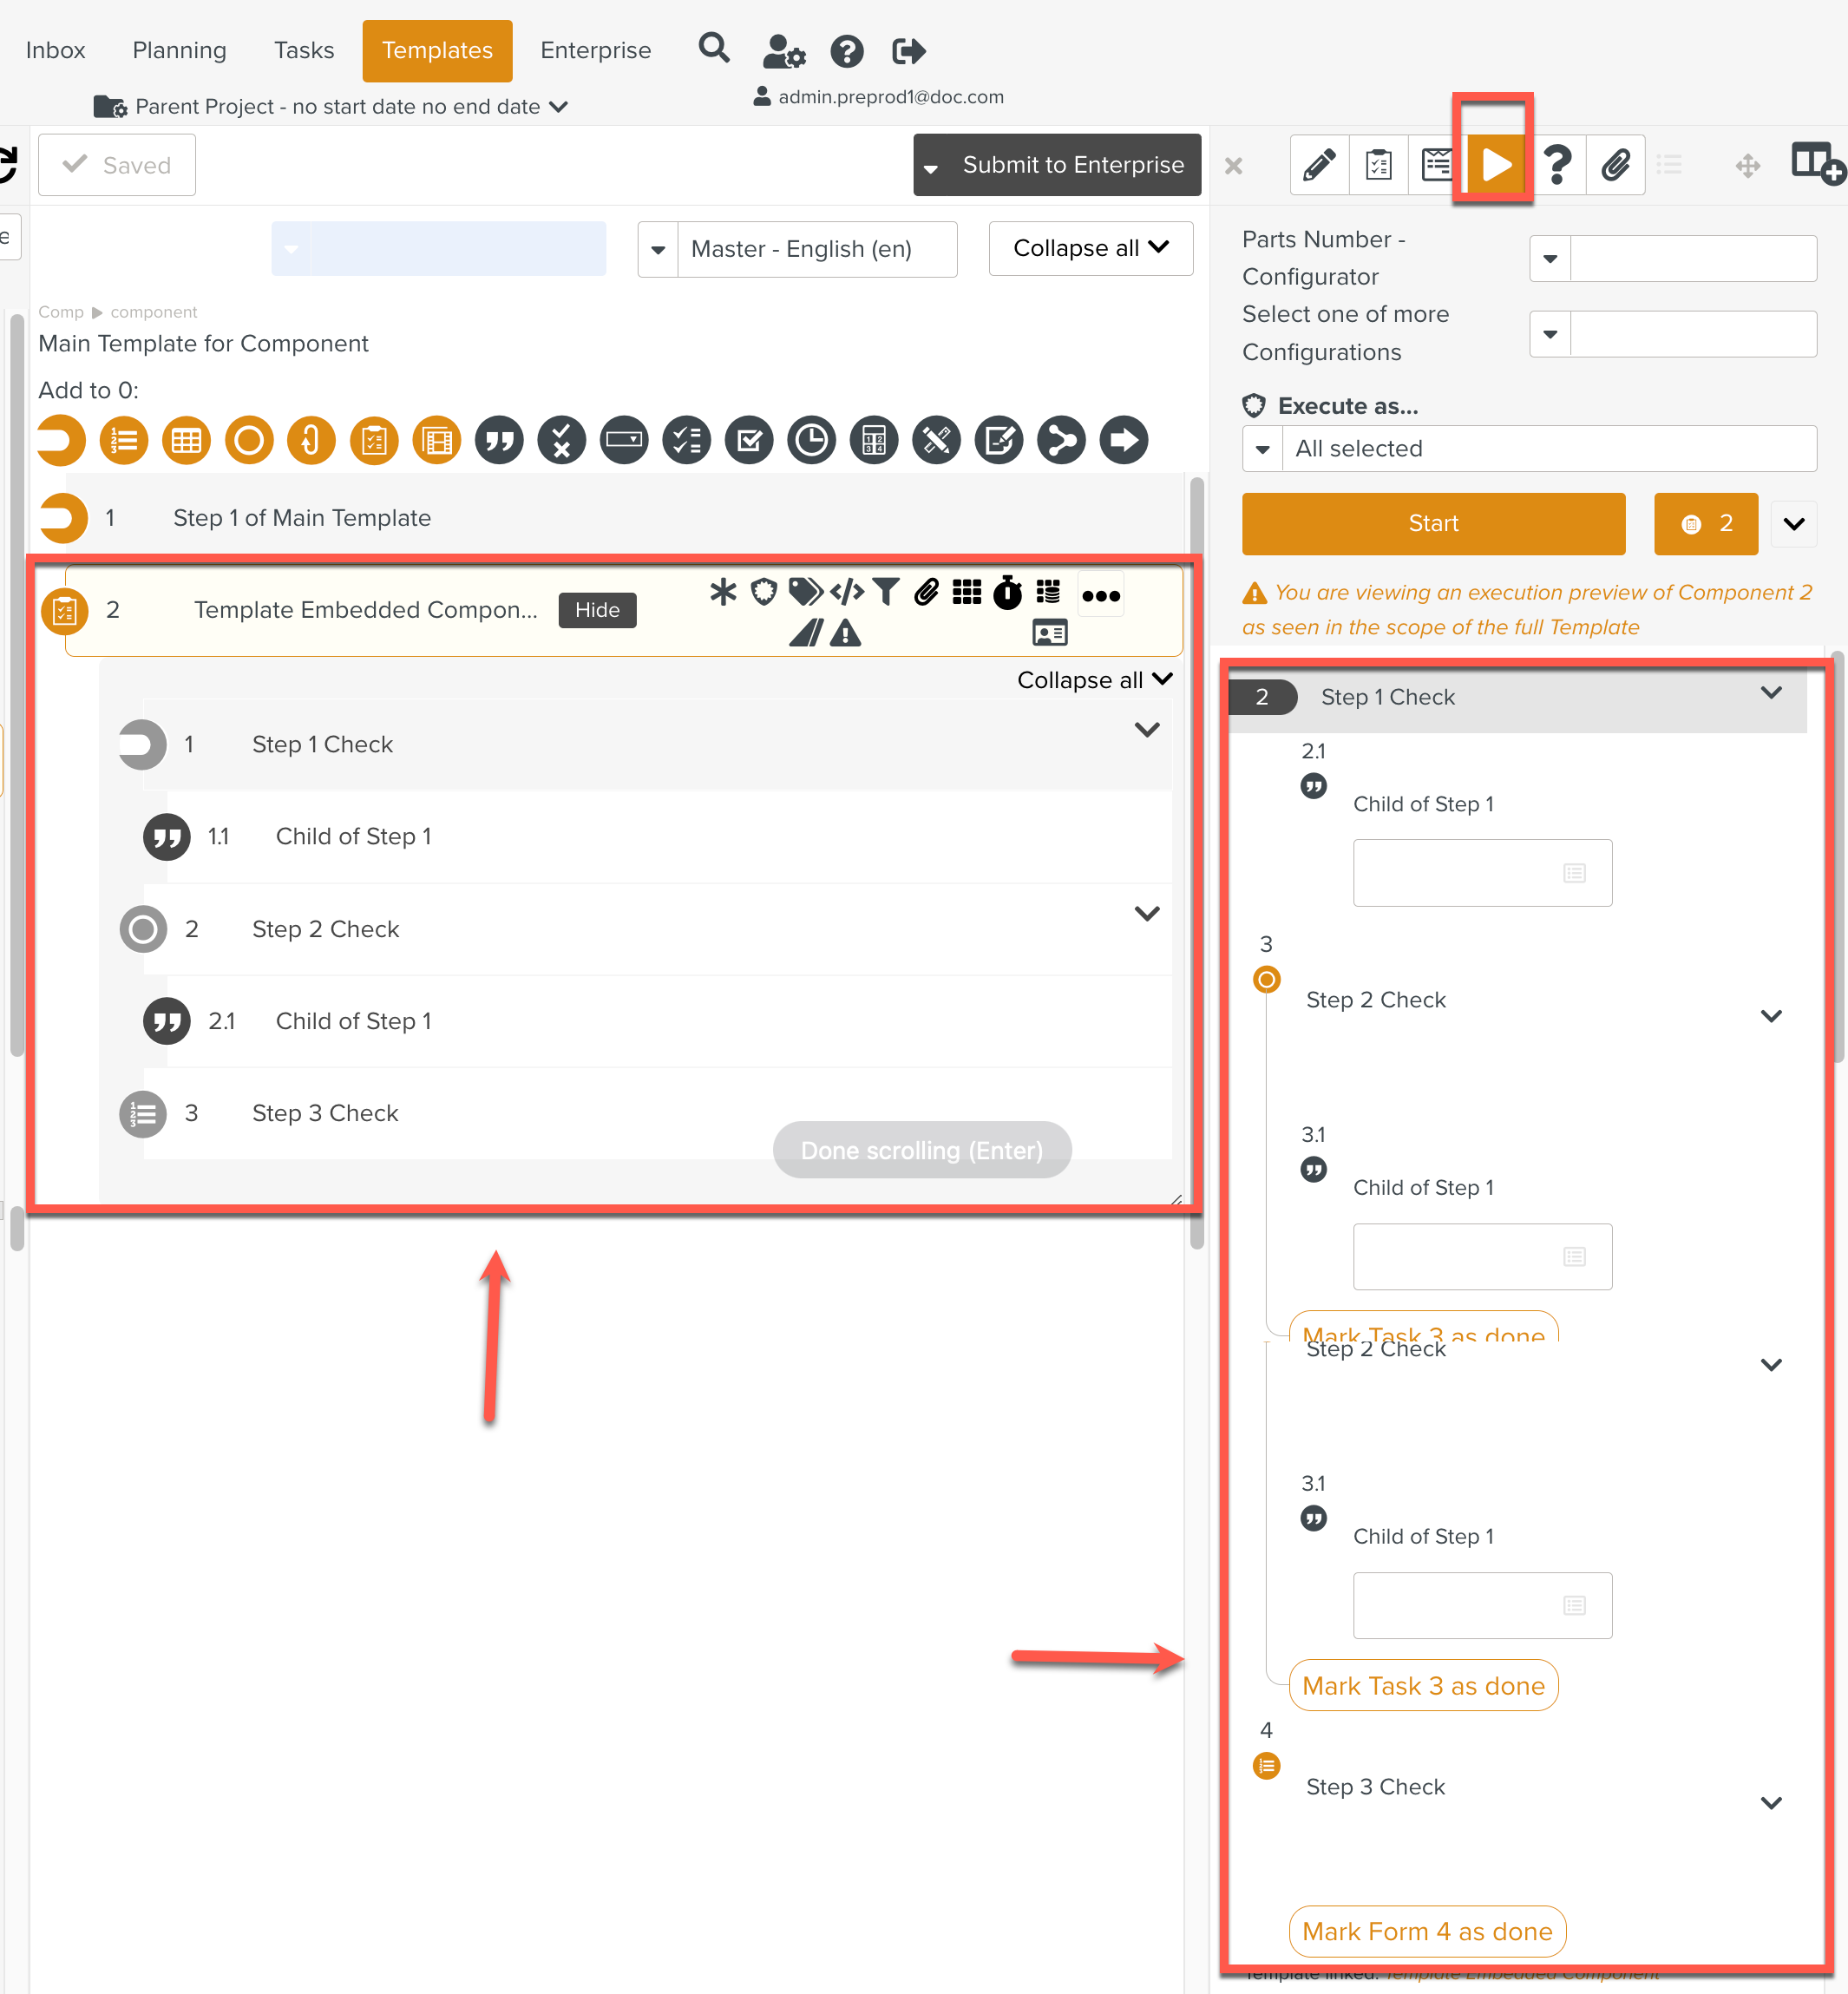The height and width of the screenshot is (1994, 1848).
Task: Add the multi-checklist field in palette
Action: coord(687,440)
